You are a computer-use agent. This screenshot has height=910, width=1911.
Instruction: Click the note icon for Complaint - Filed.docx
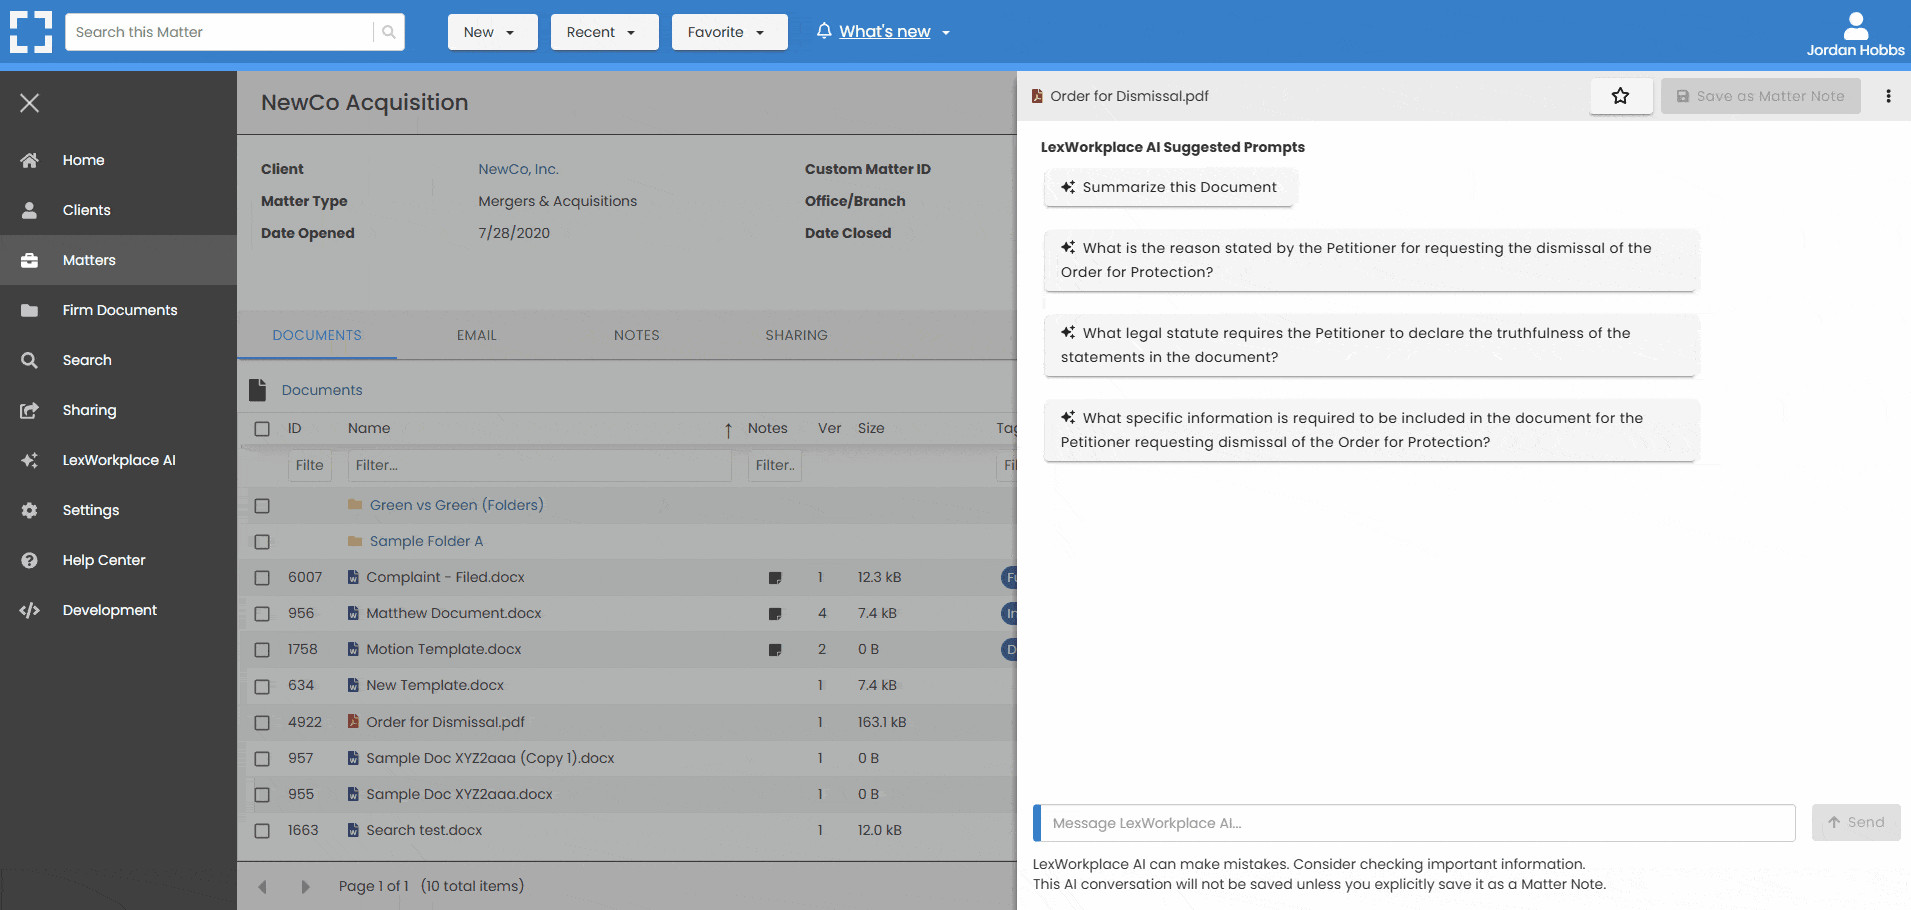coord(775,578)
